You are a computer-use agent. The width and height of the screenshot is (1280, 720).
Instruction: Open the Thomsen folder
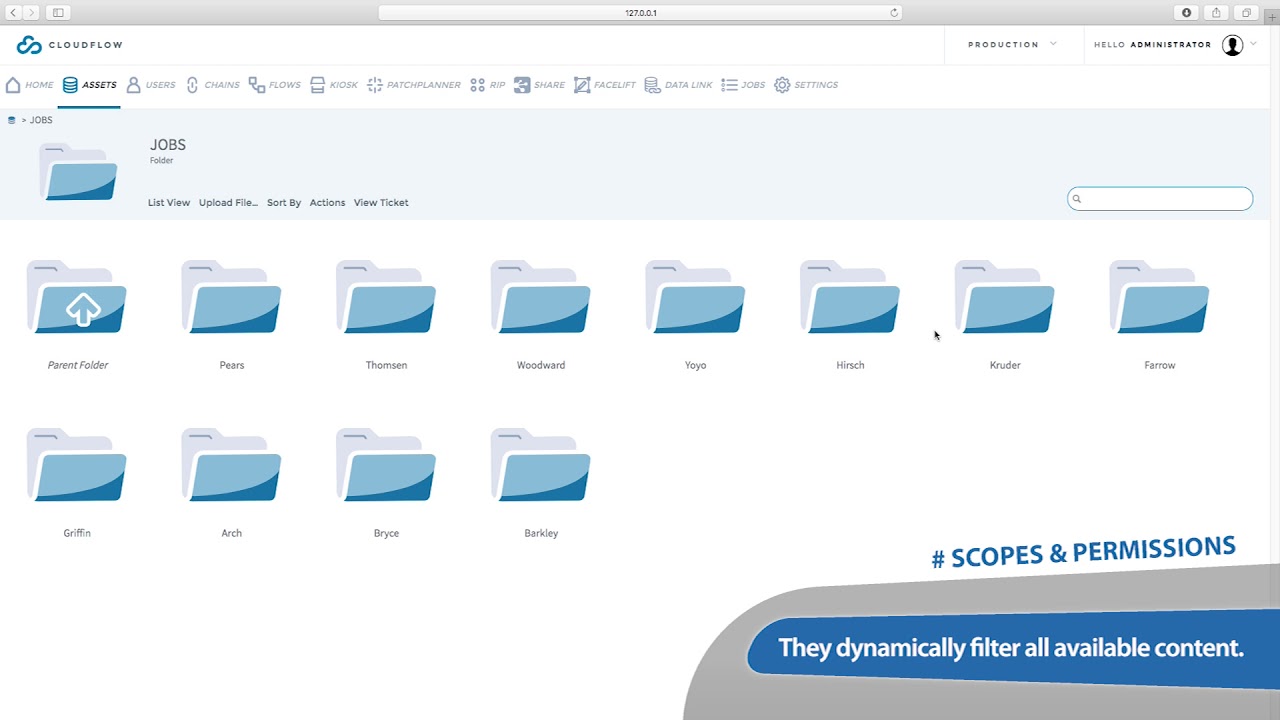point(386,297)
